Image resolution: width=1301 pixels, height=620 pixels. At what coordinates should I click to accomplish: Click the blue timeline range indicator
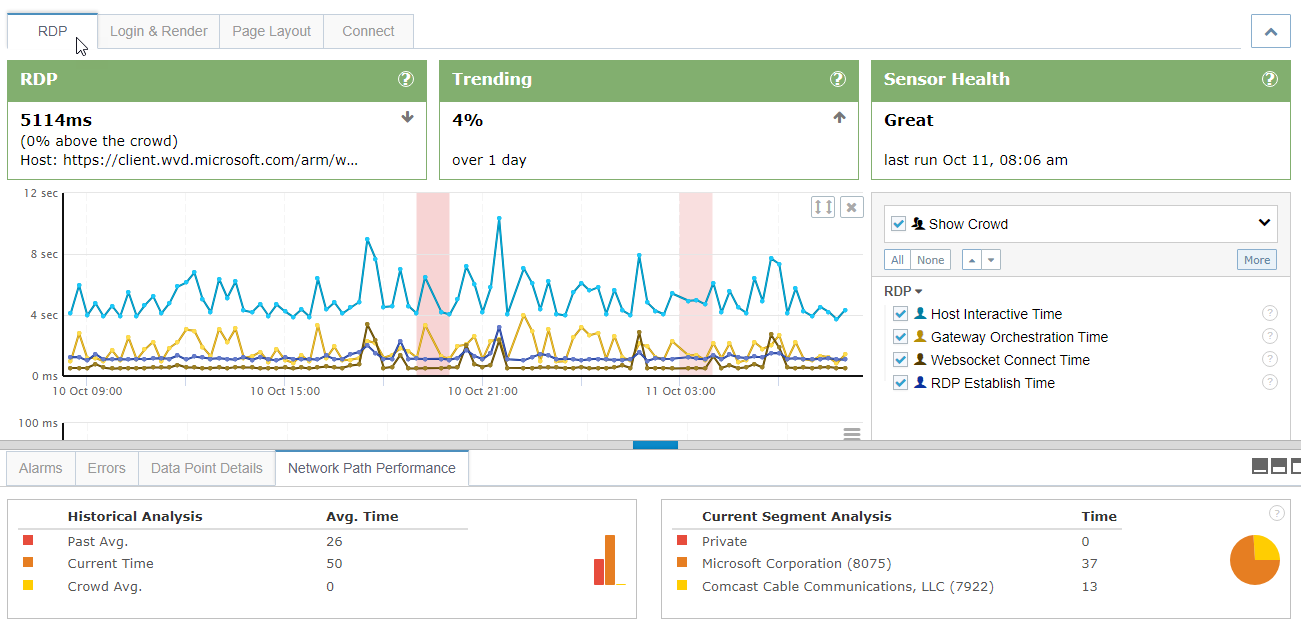click(x=655, y=446)
